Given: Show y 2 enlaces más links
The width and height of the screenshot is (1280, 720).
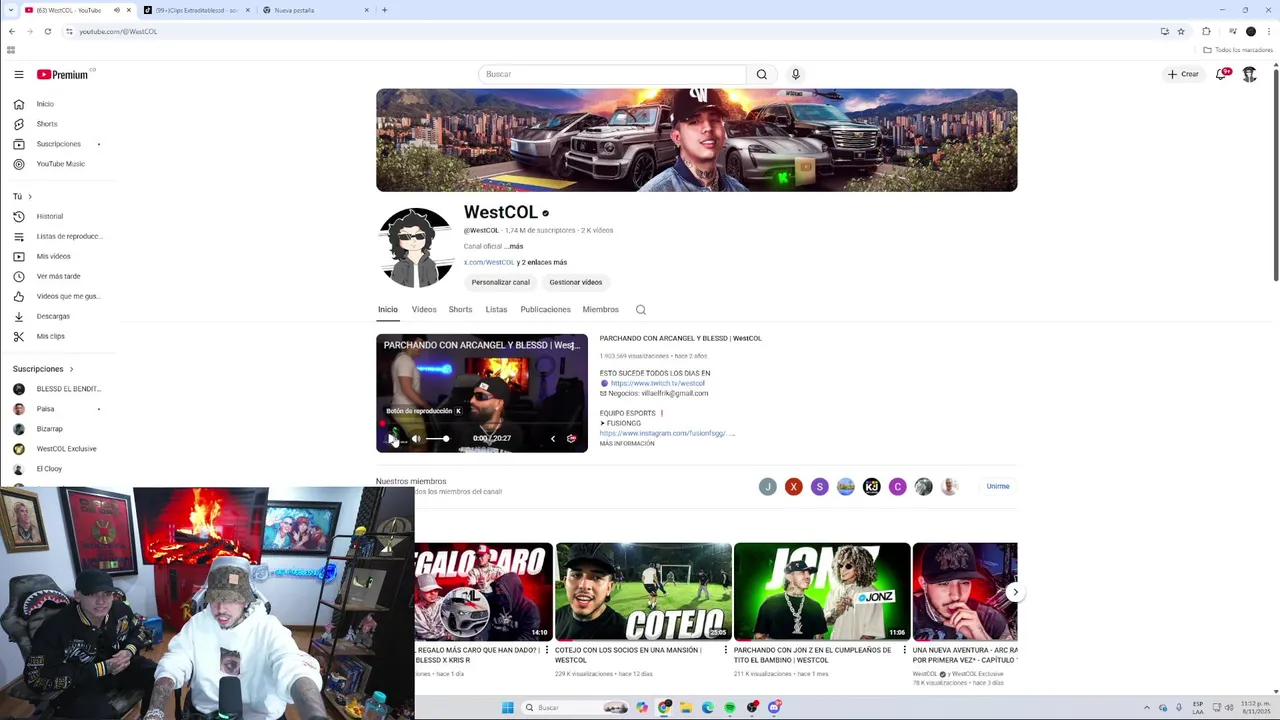Looking at the screenshot, I should click(542, 262).
